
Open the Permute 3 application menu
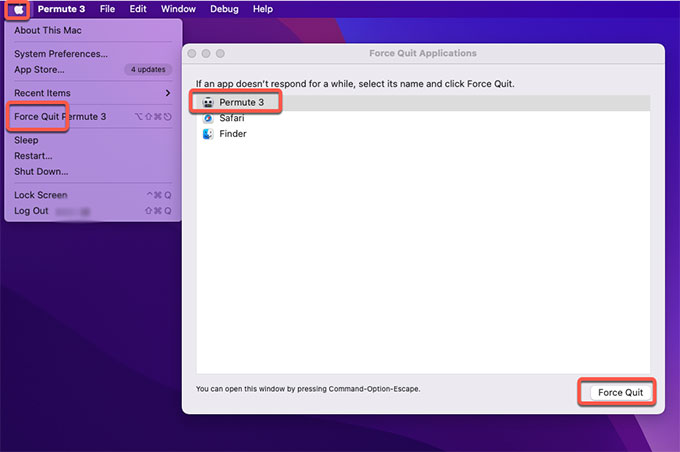(62, 9)
